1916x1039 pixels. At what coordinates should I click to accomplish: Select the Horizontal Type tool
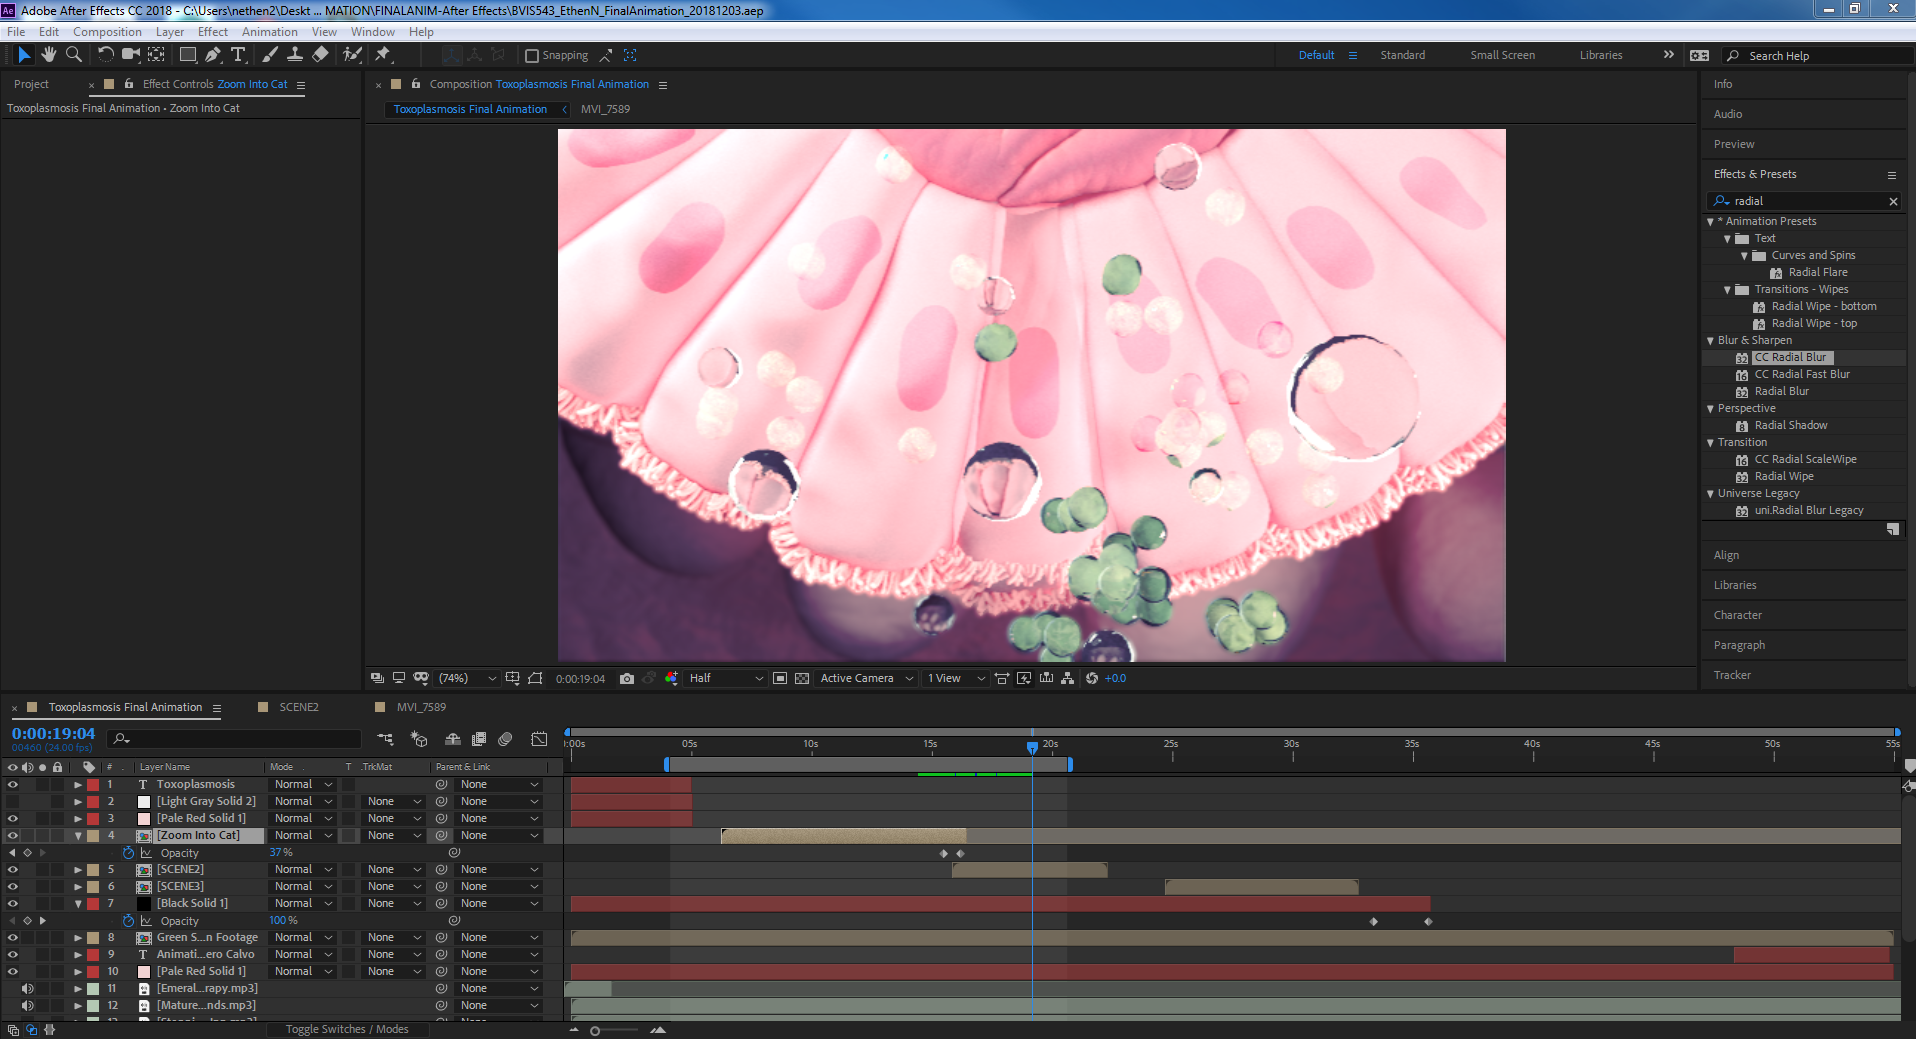(238, 55)
